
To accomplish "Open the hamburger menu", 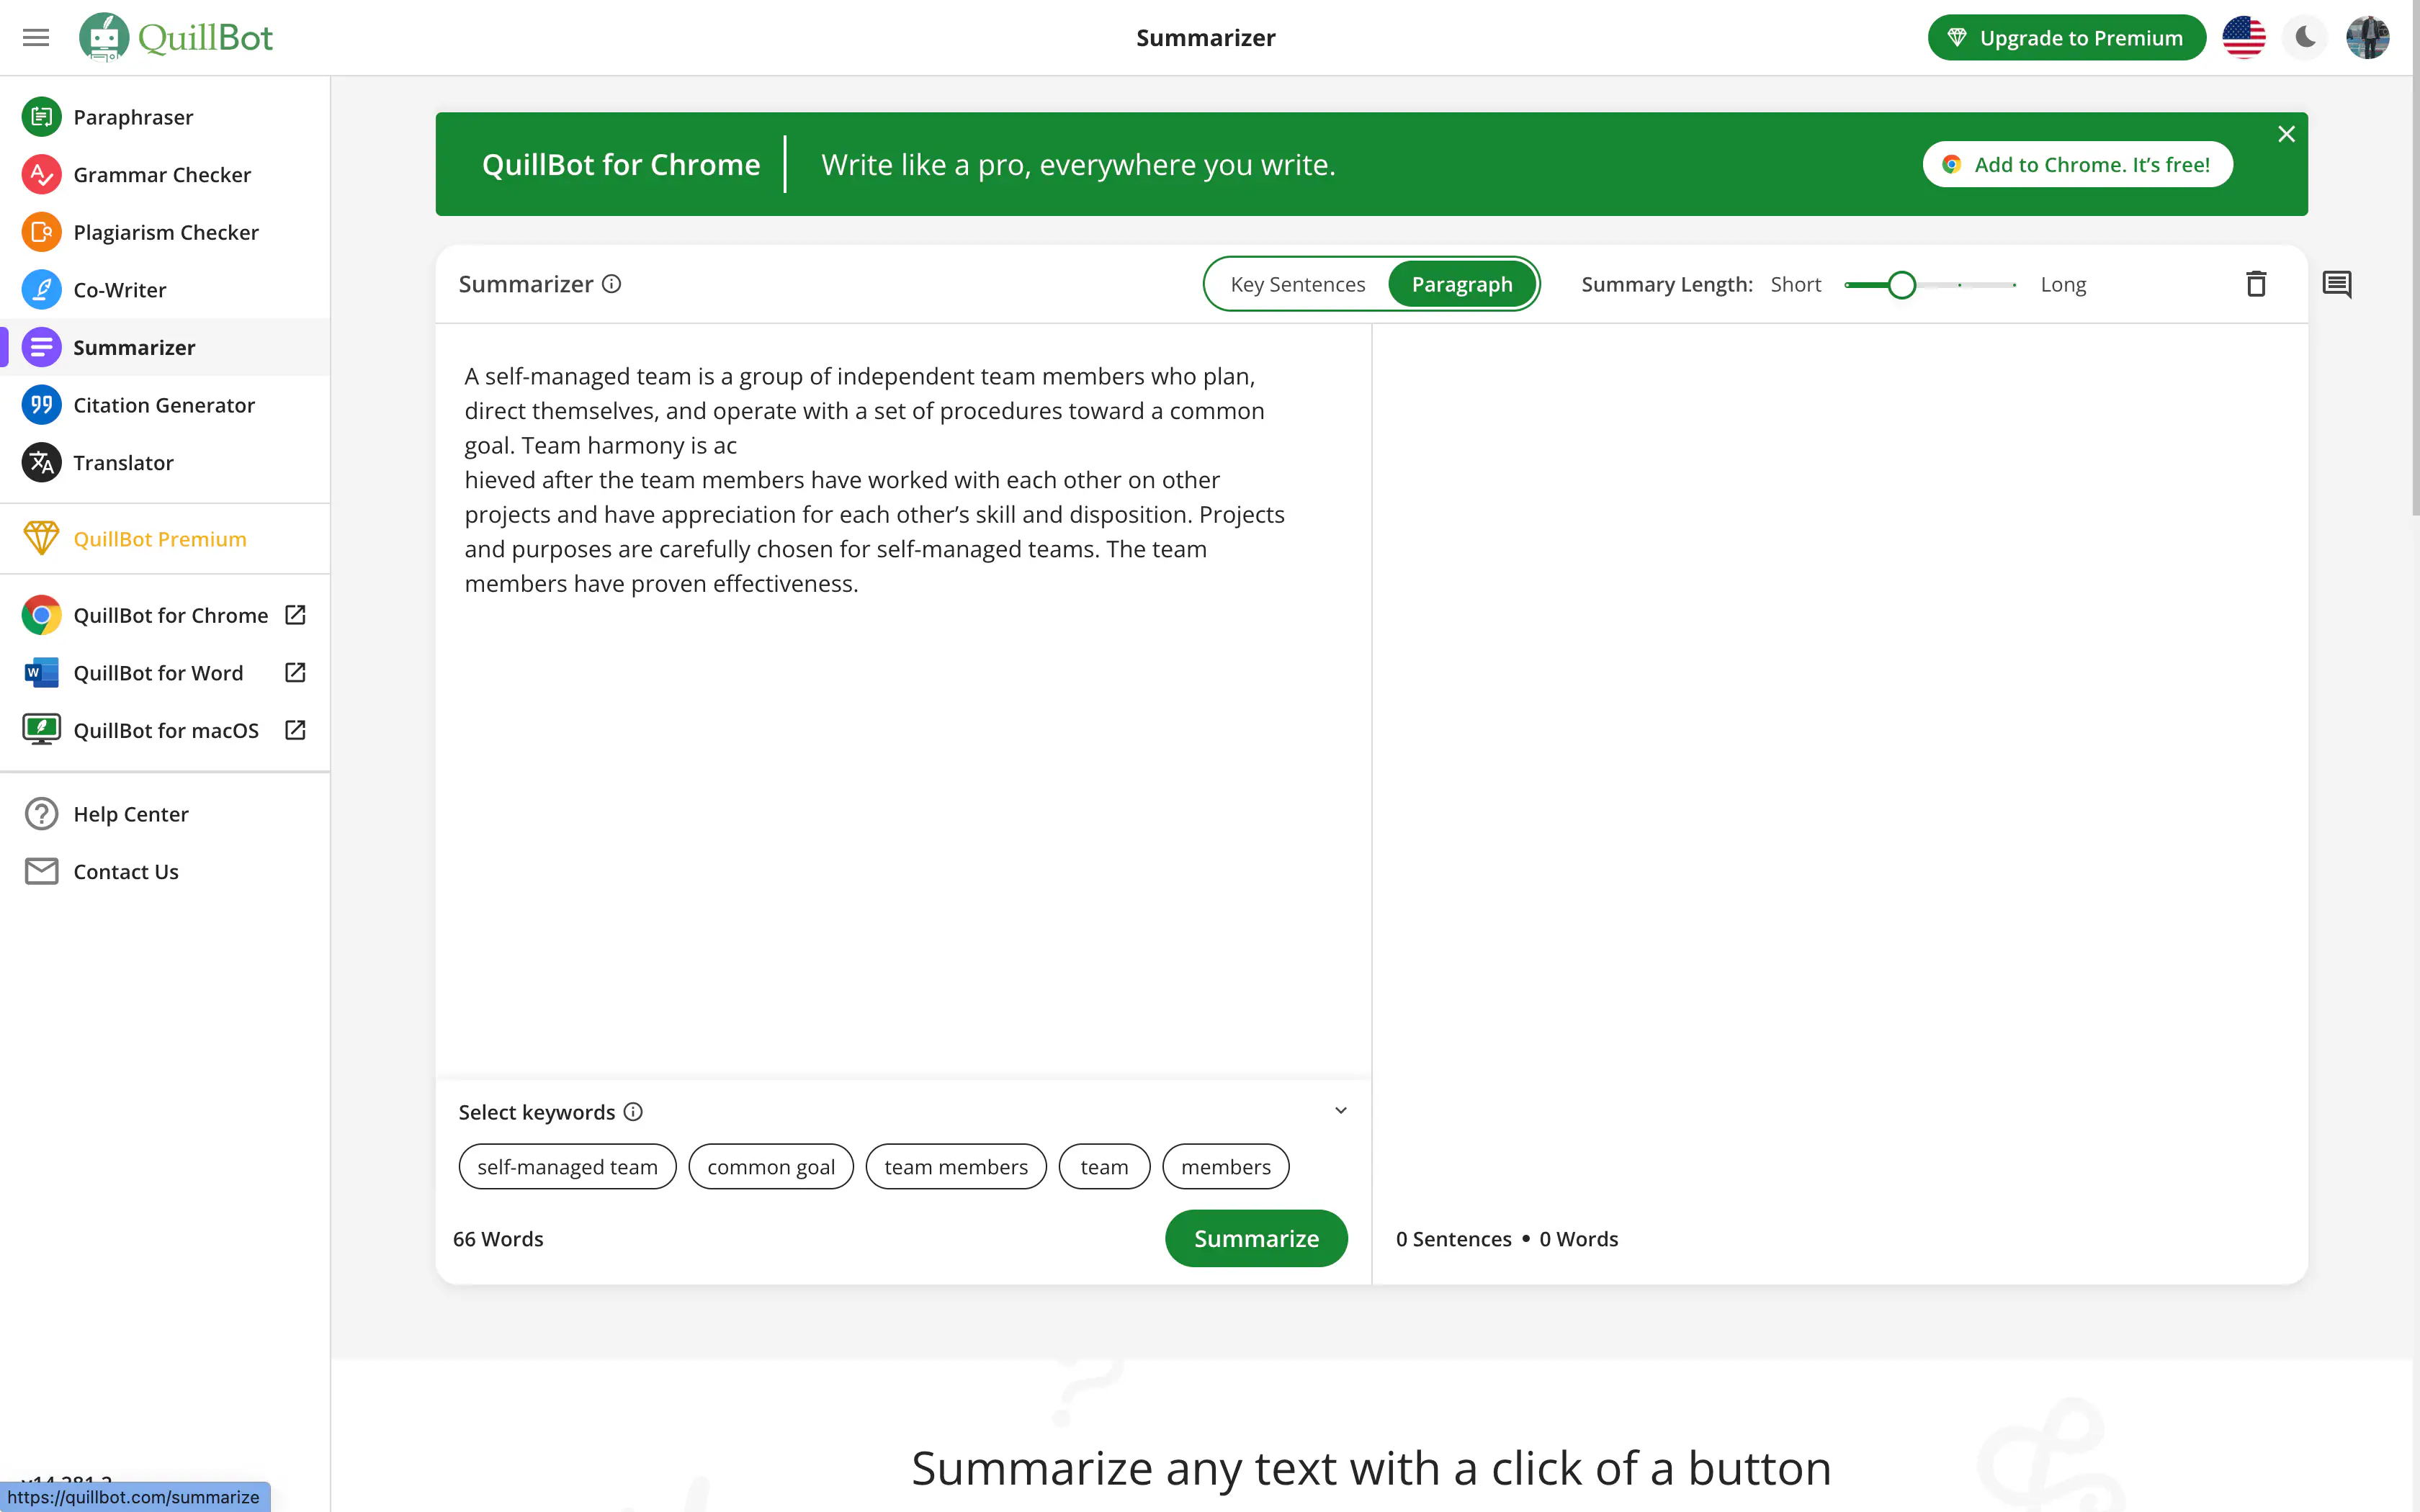I will (x=37, y=37).
